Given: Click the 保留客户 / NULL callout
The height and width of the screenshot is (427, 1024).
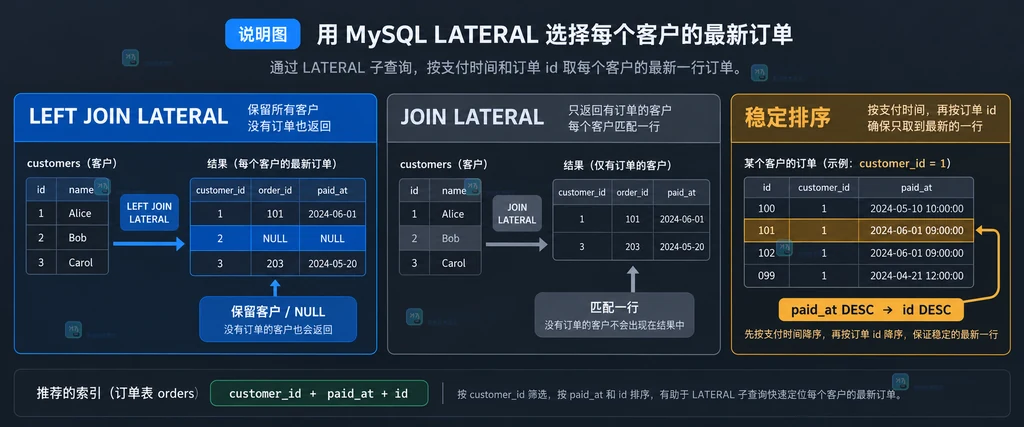Looking at the screenshot, I should click(278, 319).
